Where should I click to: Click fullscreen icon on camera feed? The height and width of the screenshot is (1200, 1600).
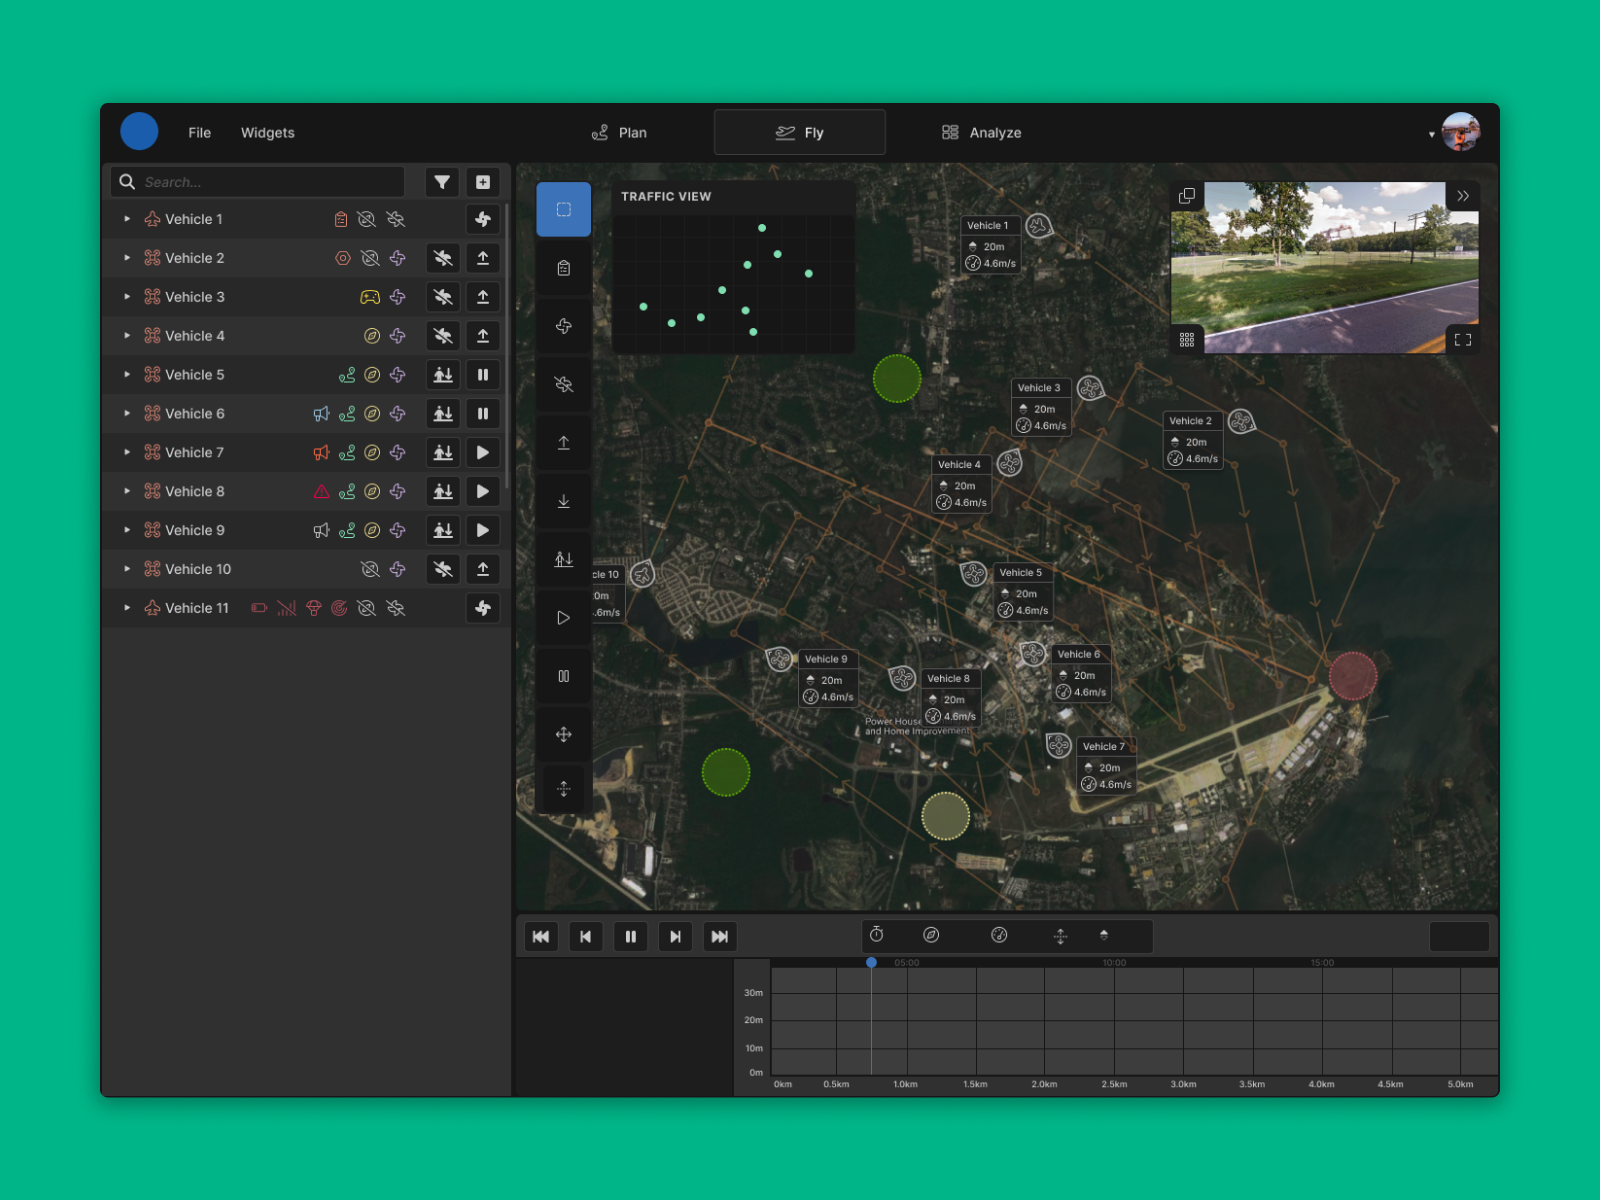[1462, 340]
